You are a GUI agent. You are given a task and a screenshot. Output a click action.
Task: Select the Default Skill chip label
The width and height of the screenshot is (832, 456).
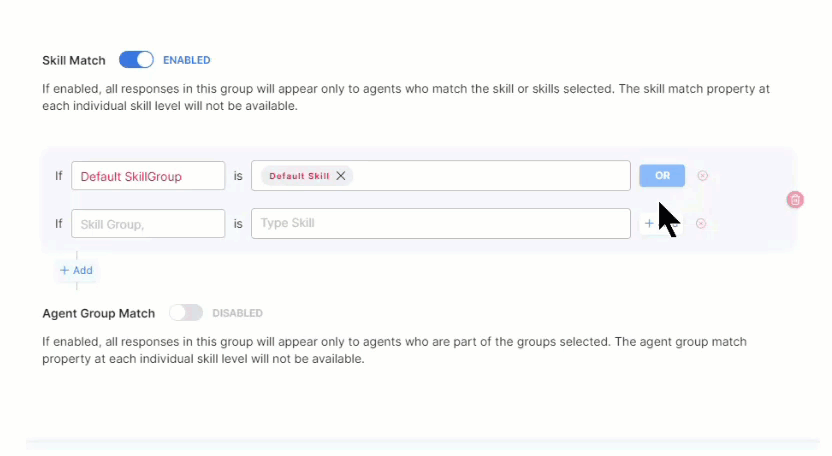pos(298,176)
